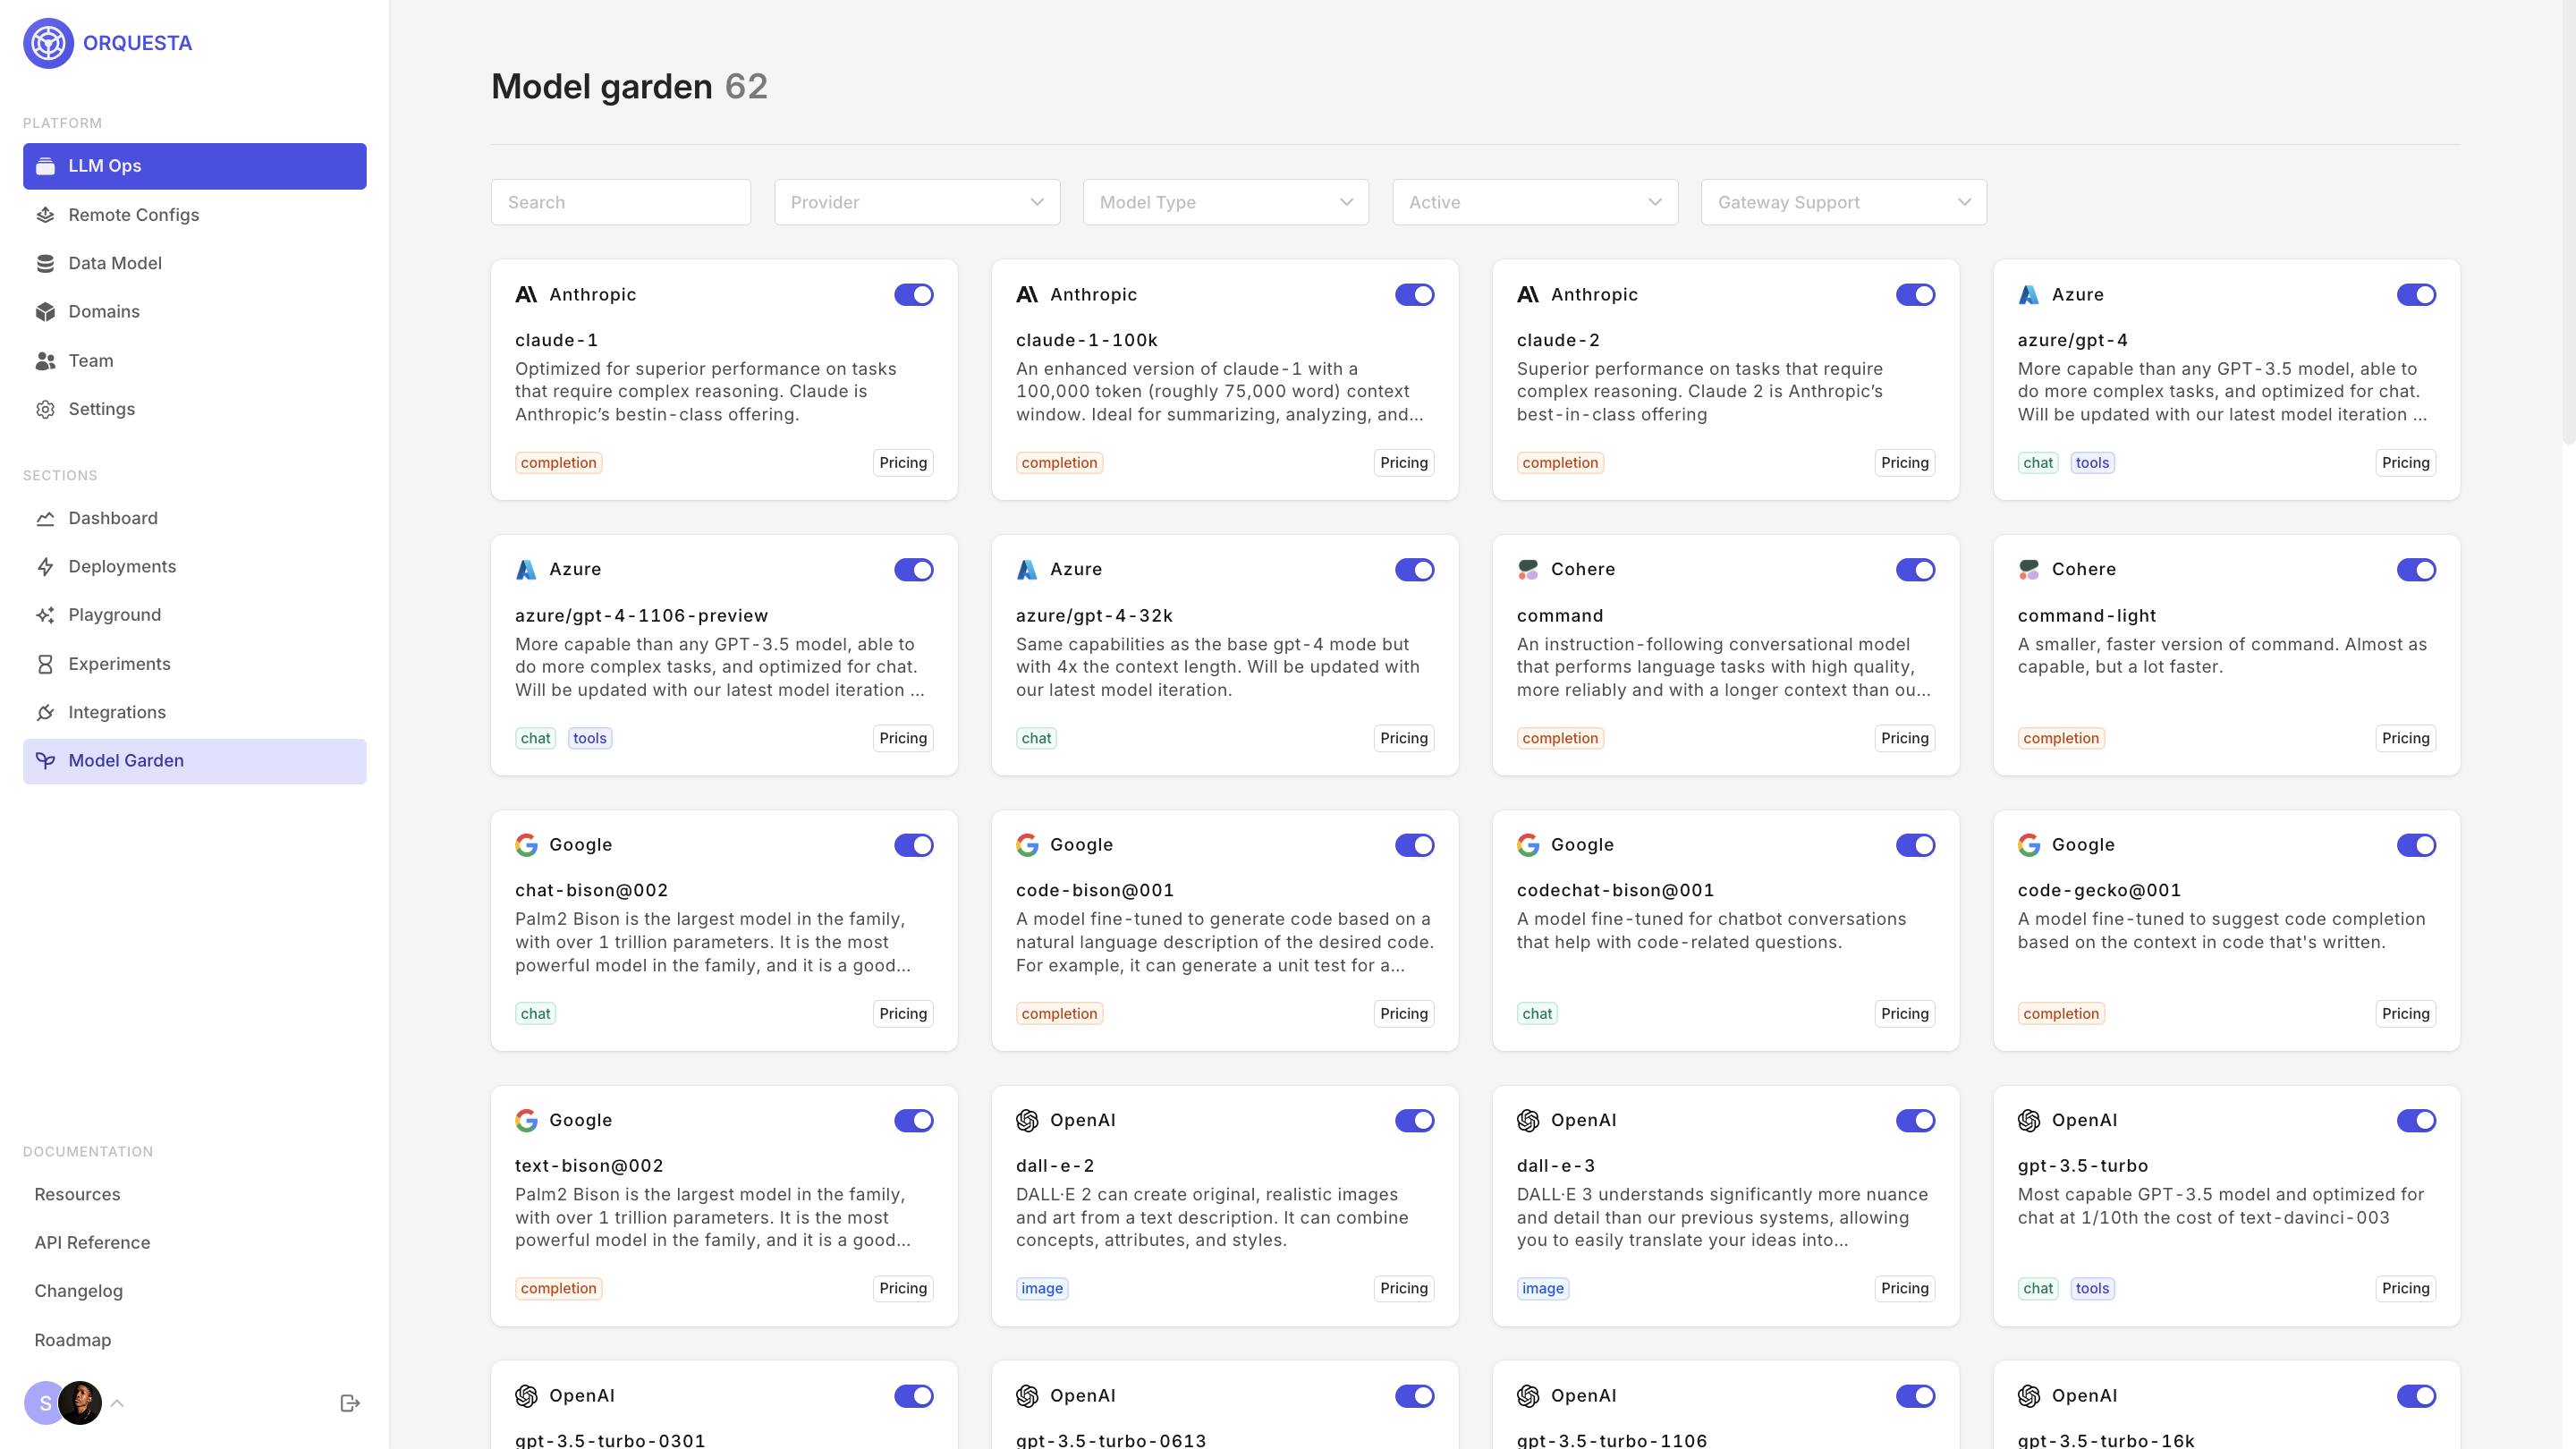This screenshot has width=2576, height=1449.
Task: Click Pricing on the dall-e-3 card
Action: point(1904,1289)
